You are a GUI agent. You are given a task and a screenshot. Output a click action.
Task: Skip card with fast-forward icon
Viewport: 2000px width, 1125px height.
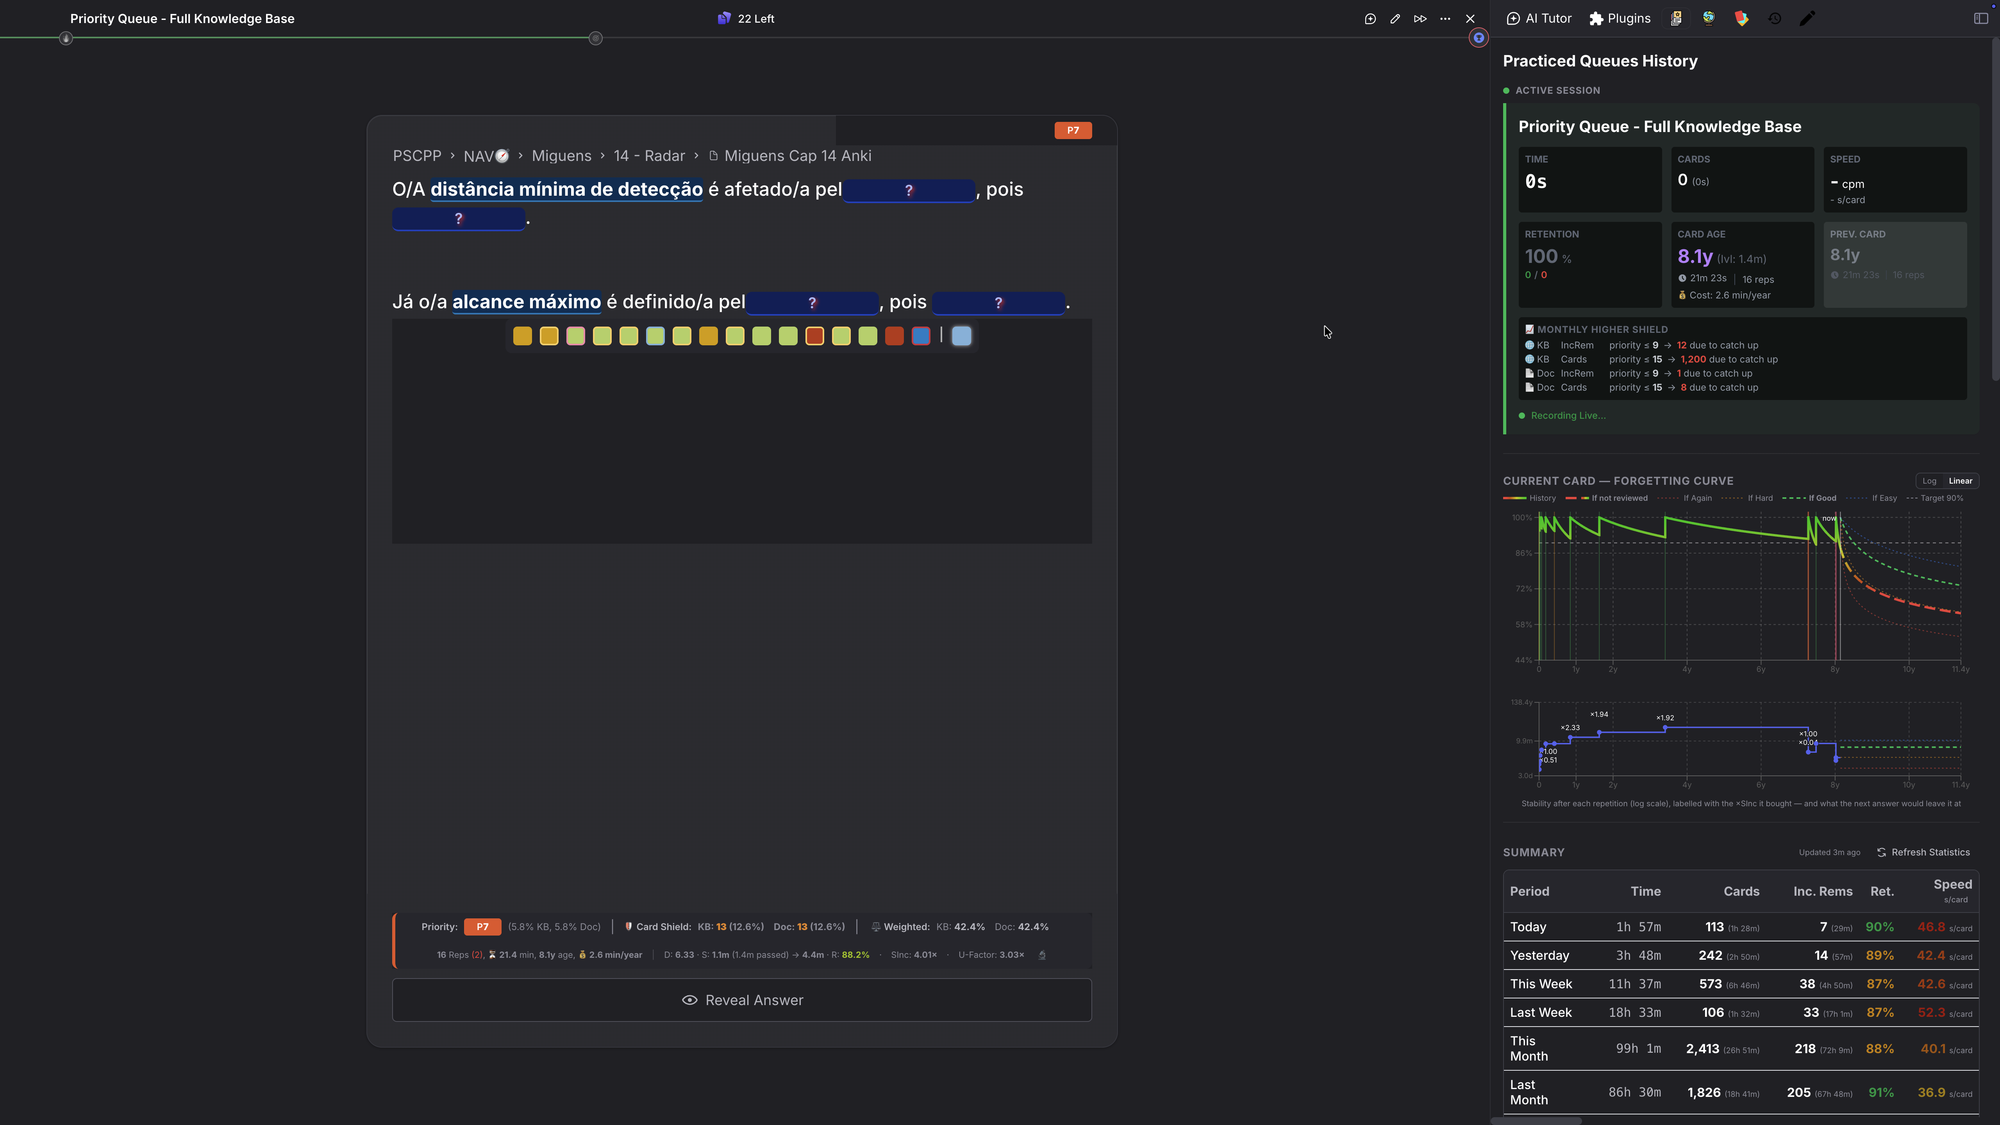1420,19
